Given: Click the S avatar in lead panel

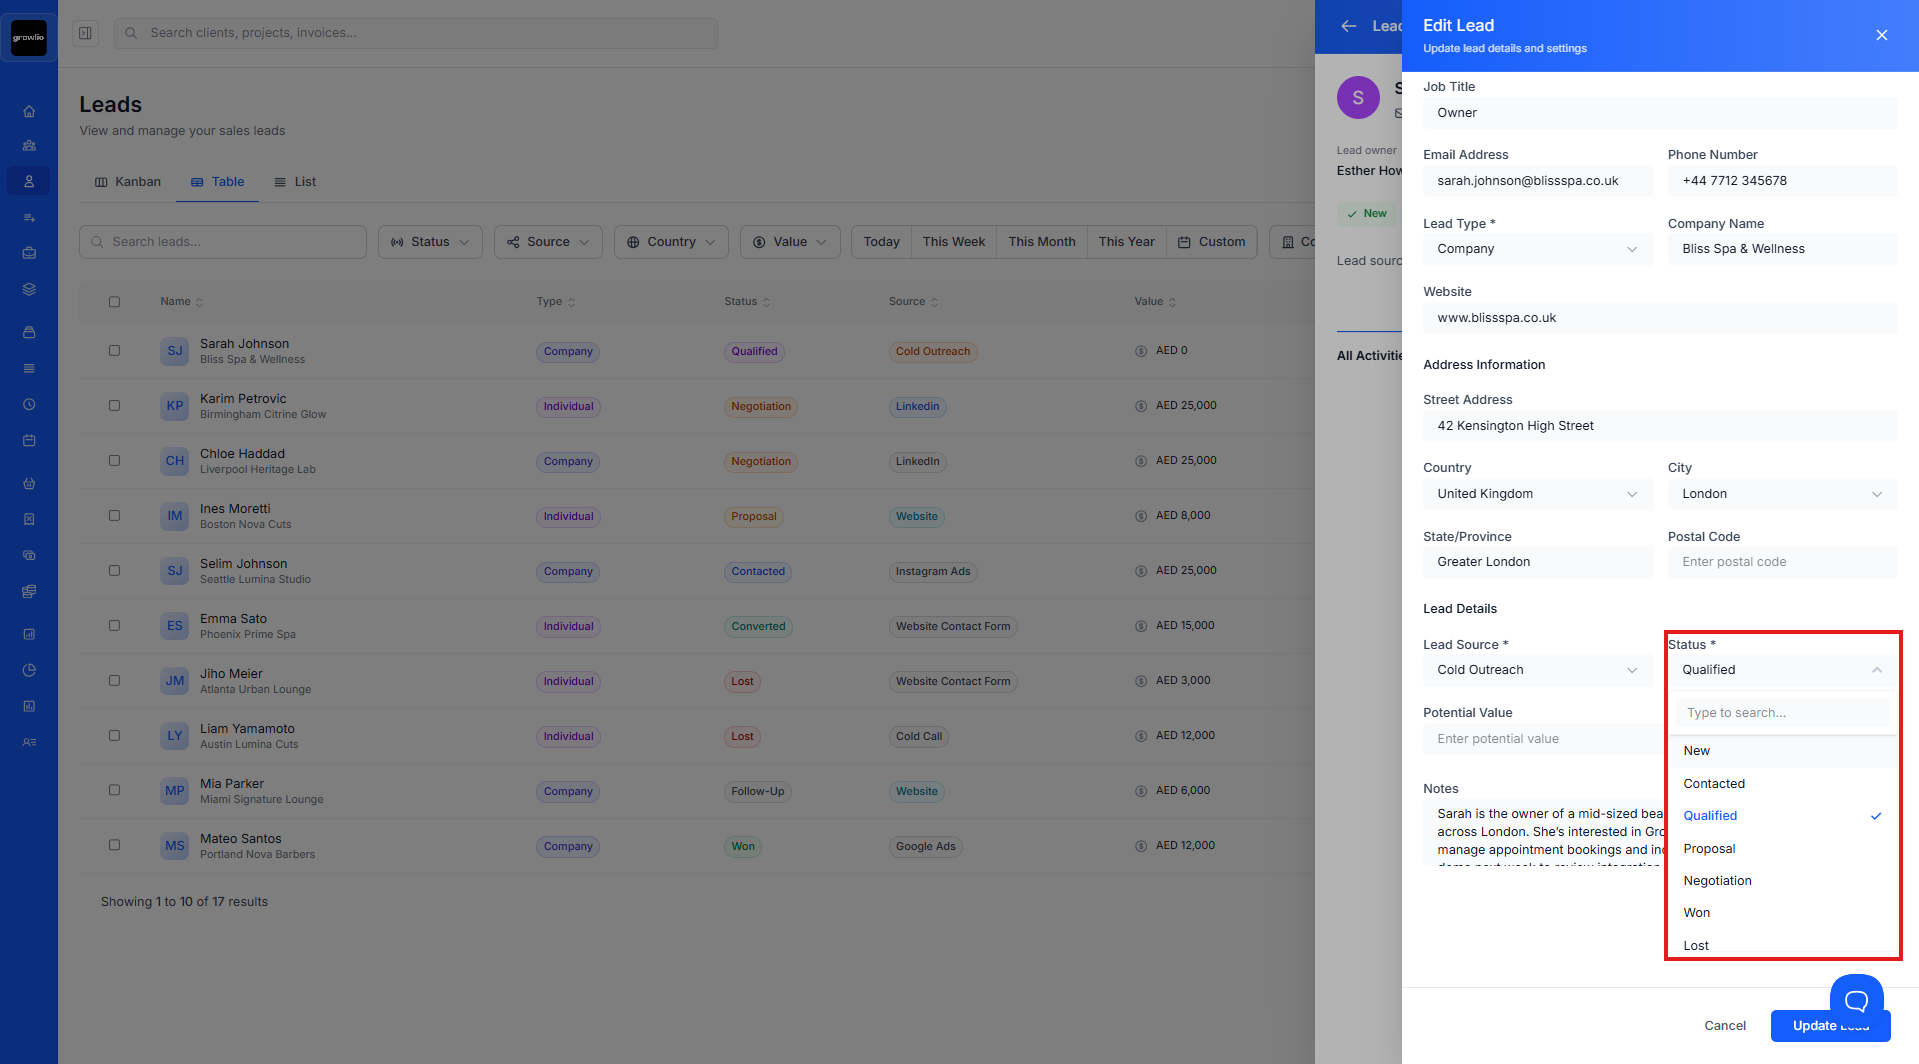Looking at the screenshot, I should pos(1358,97).
